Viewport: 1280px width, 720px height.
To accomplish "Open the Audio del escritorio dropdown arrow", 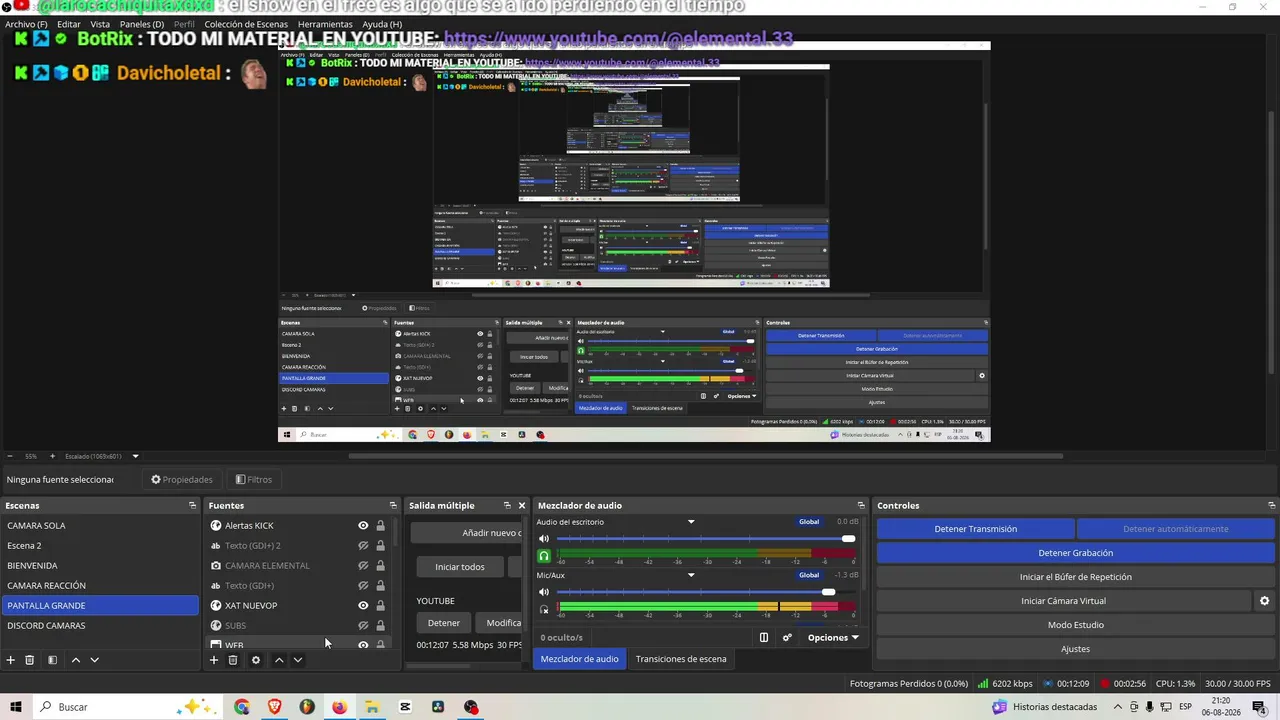I will 690,522.
